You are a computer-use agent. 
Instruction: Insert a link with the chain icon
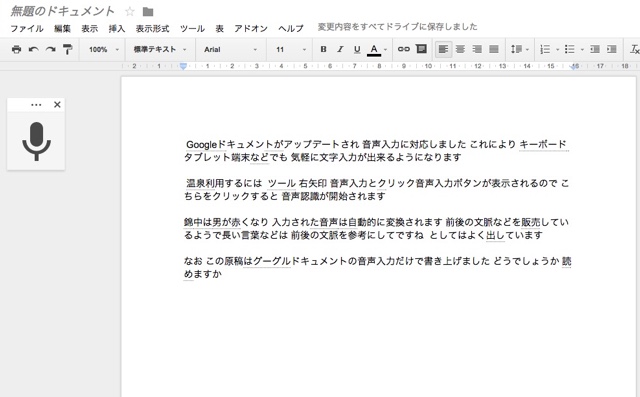point(404,49)
